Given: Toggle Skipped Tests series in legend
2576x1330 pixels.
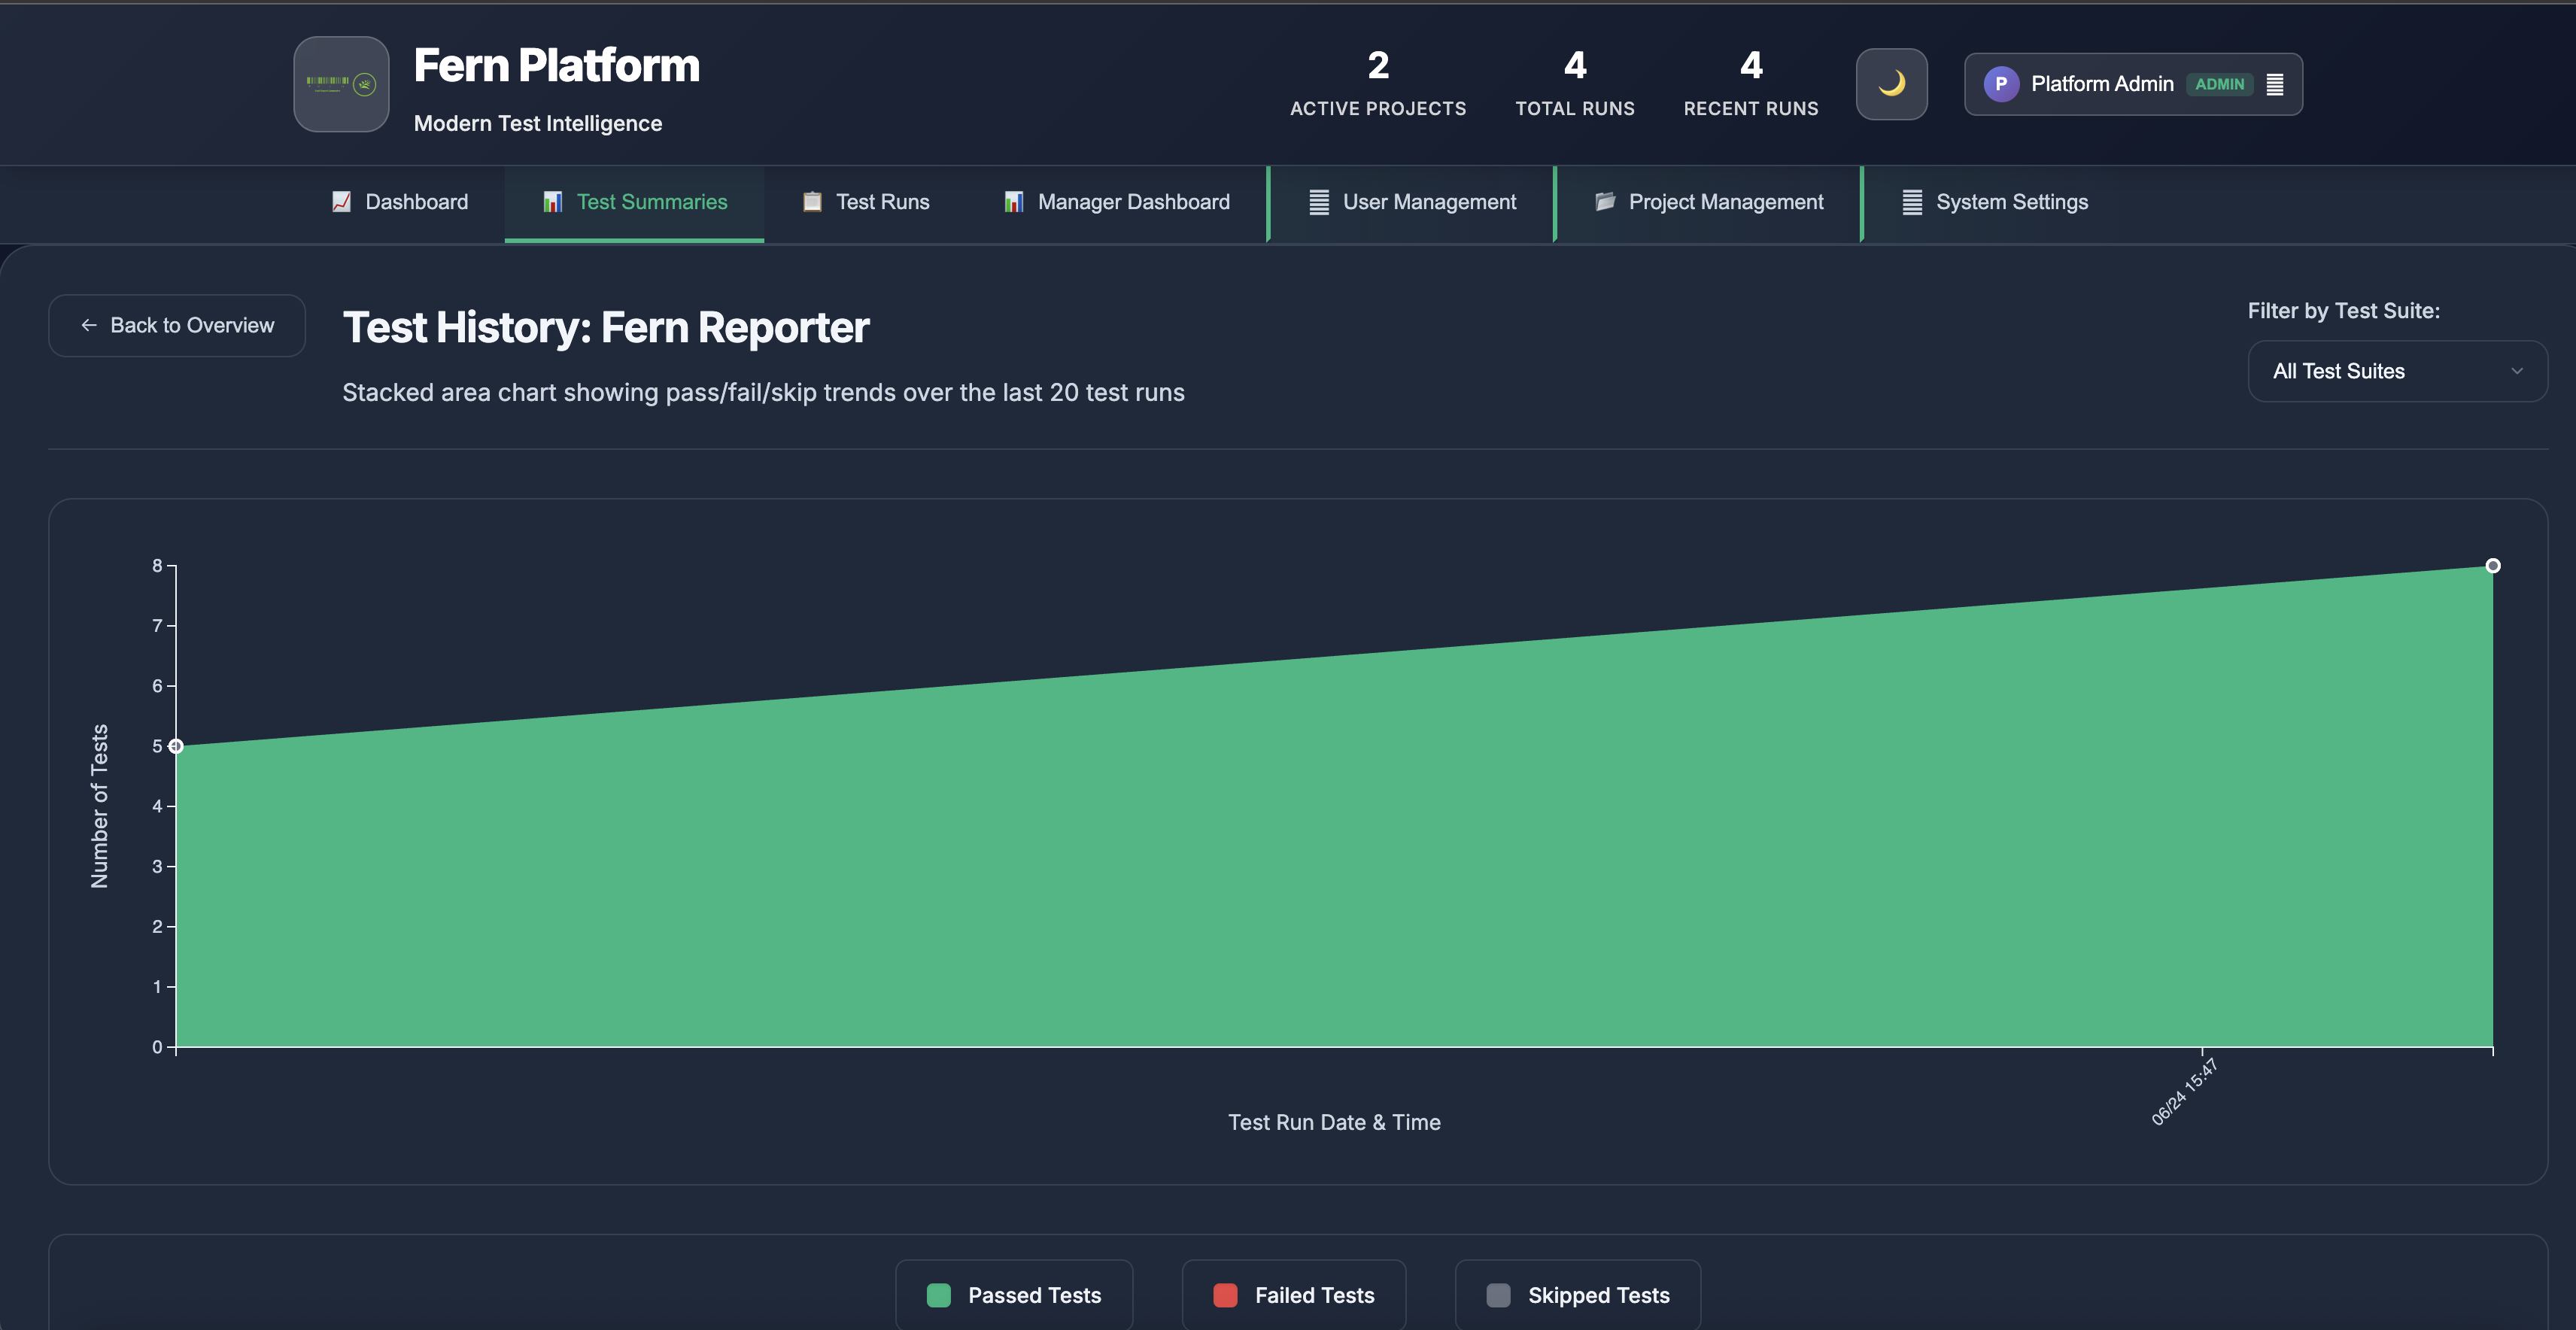Looking at the screenshot, I should pos(1578,1295).
